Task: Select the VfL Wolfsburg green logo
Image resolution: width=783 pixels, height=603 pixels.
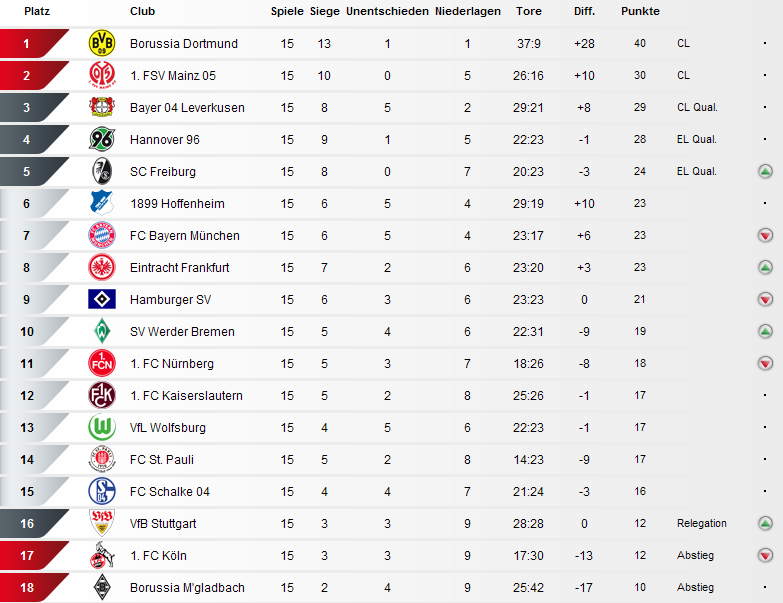Action: (x=102, y=427)
